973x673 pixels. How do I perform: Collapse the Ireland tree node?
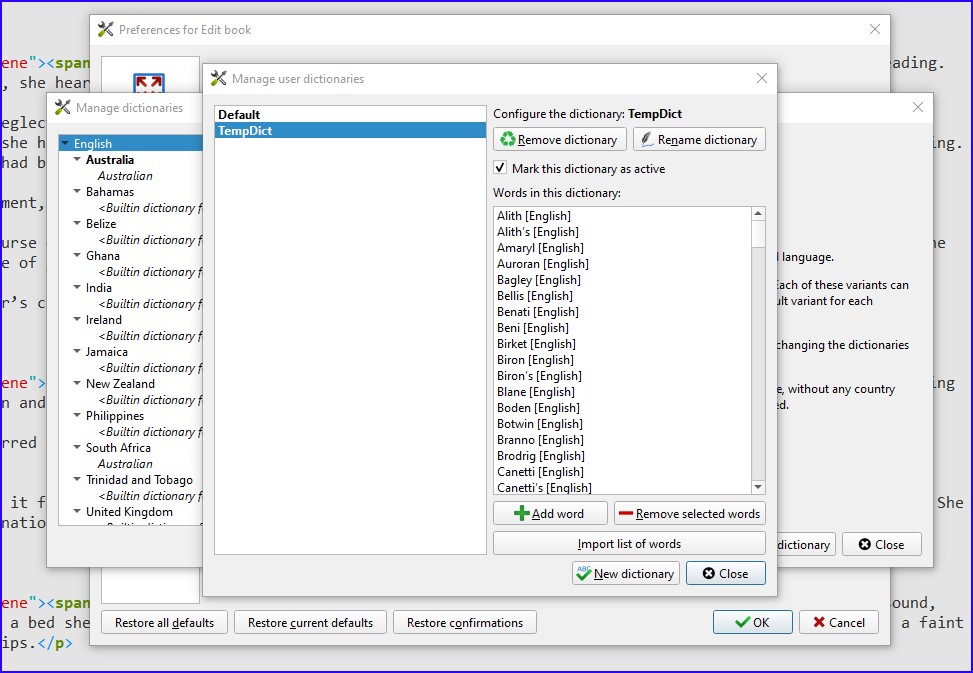(x=77, y=319)
